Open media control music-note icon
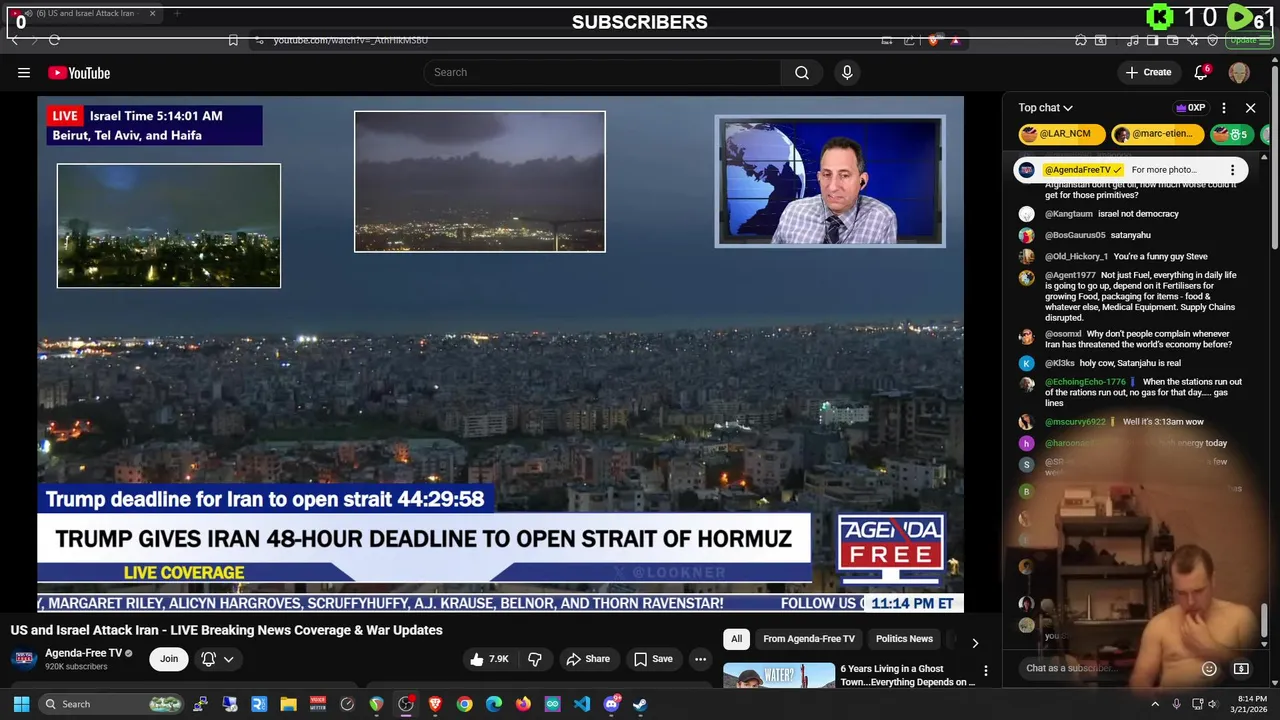Screen dimensions: 1280x720 click(x=1132, y=40)
